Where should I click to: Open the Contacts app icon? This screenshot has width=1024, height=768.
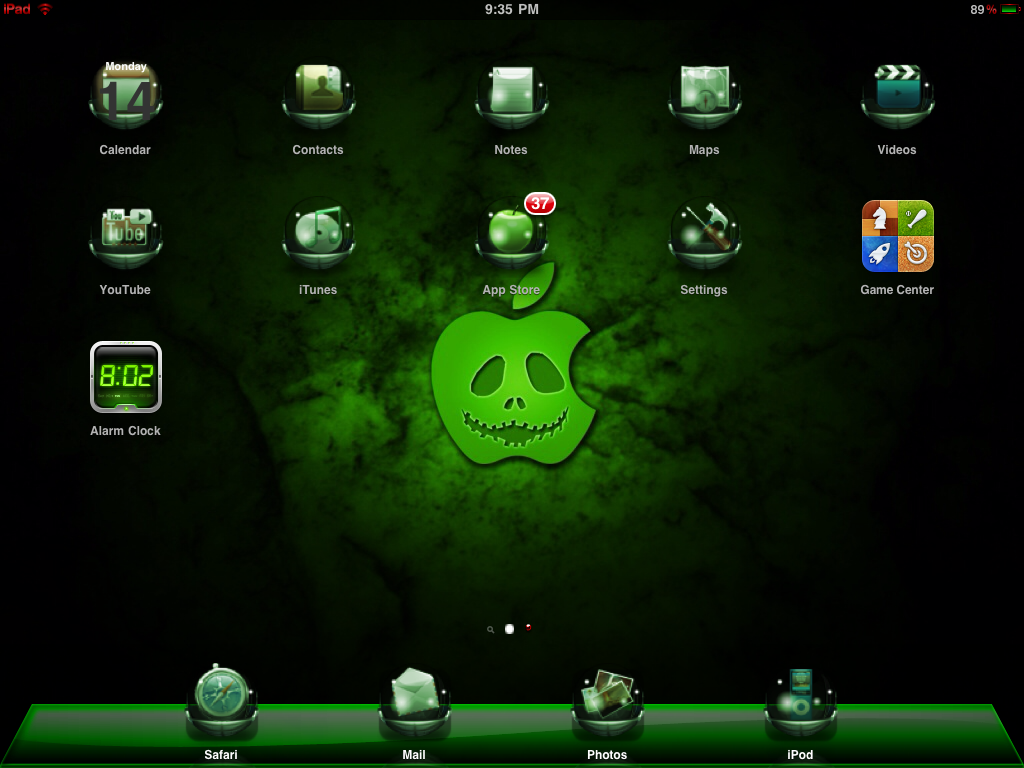pyautogui.click(x=319, y=95)
